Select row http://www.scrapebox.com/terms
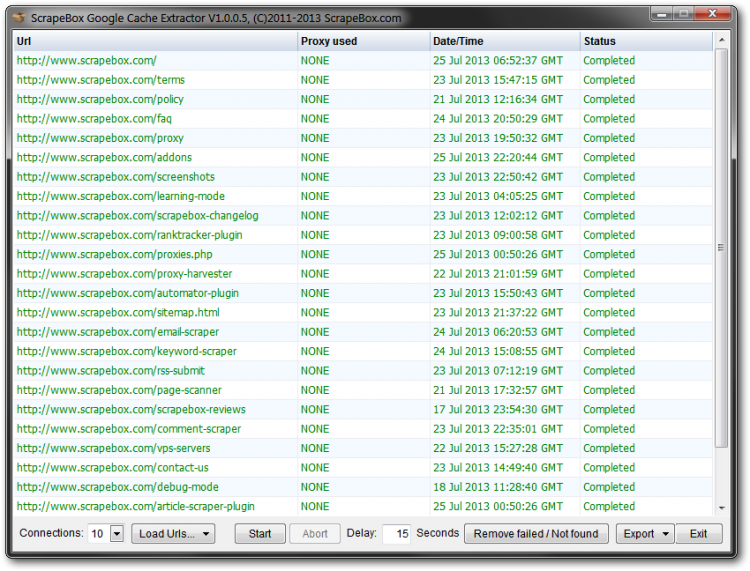 (x=363, y=80)
